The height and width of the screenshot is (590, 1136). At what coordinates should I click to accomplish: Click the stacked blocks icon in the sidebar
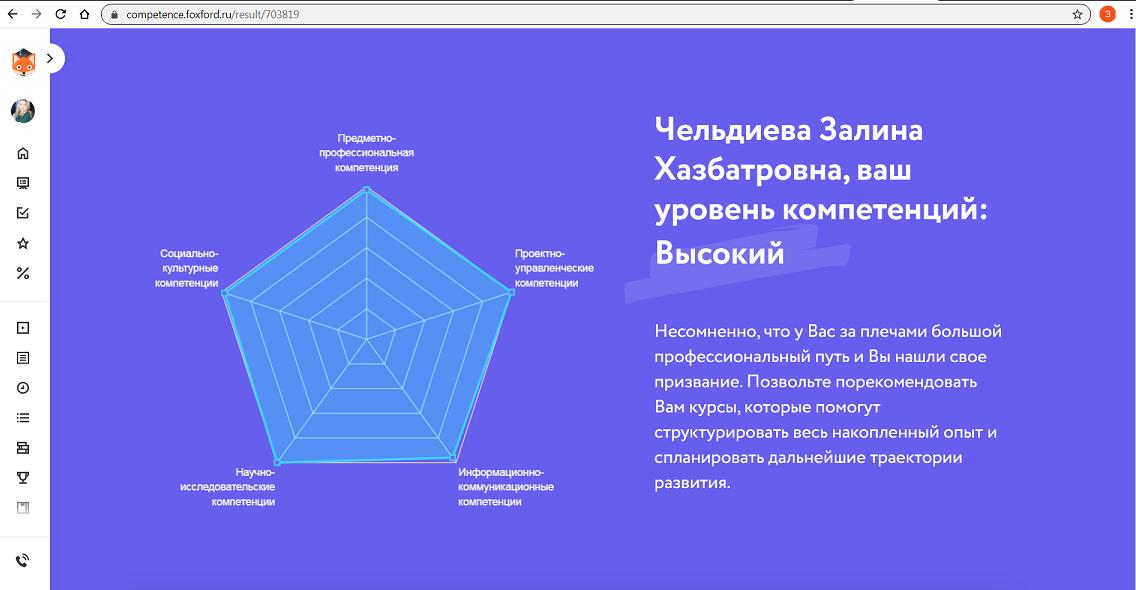coord(23,447)
